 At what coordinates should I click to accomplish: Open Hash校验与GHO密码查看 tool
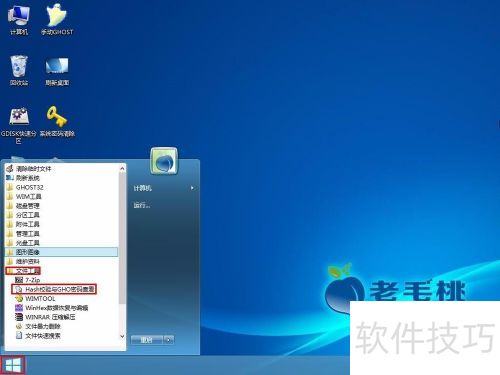point(54,289)
